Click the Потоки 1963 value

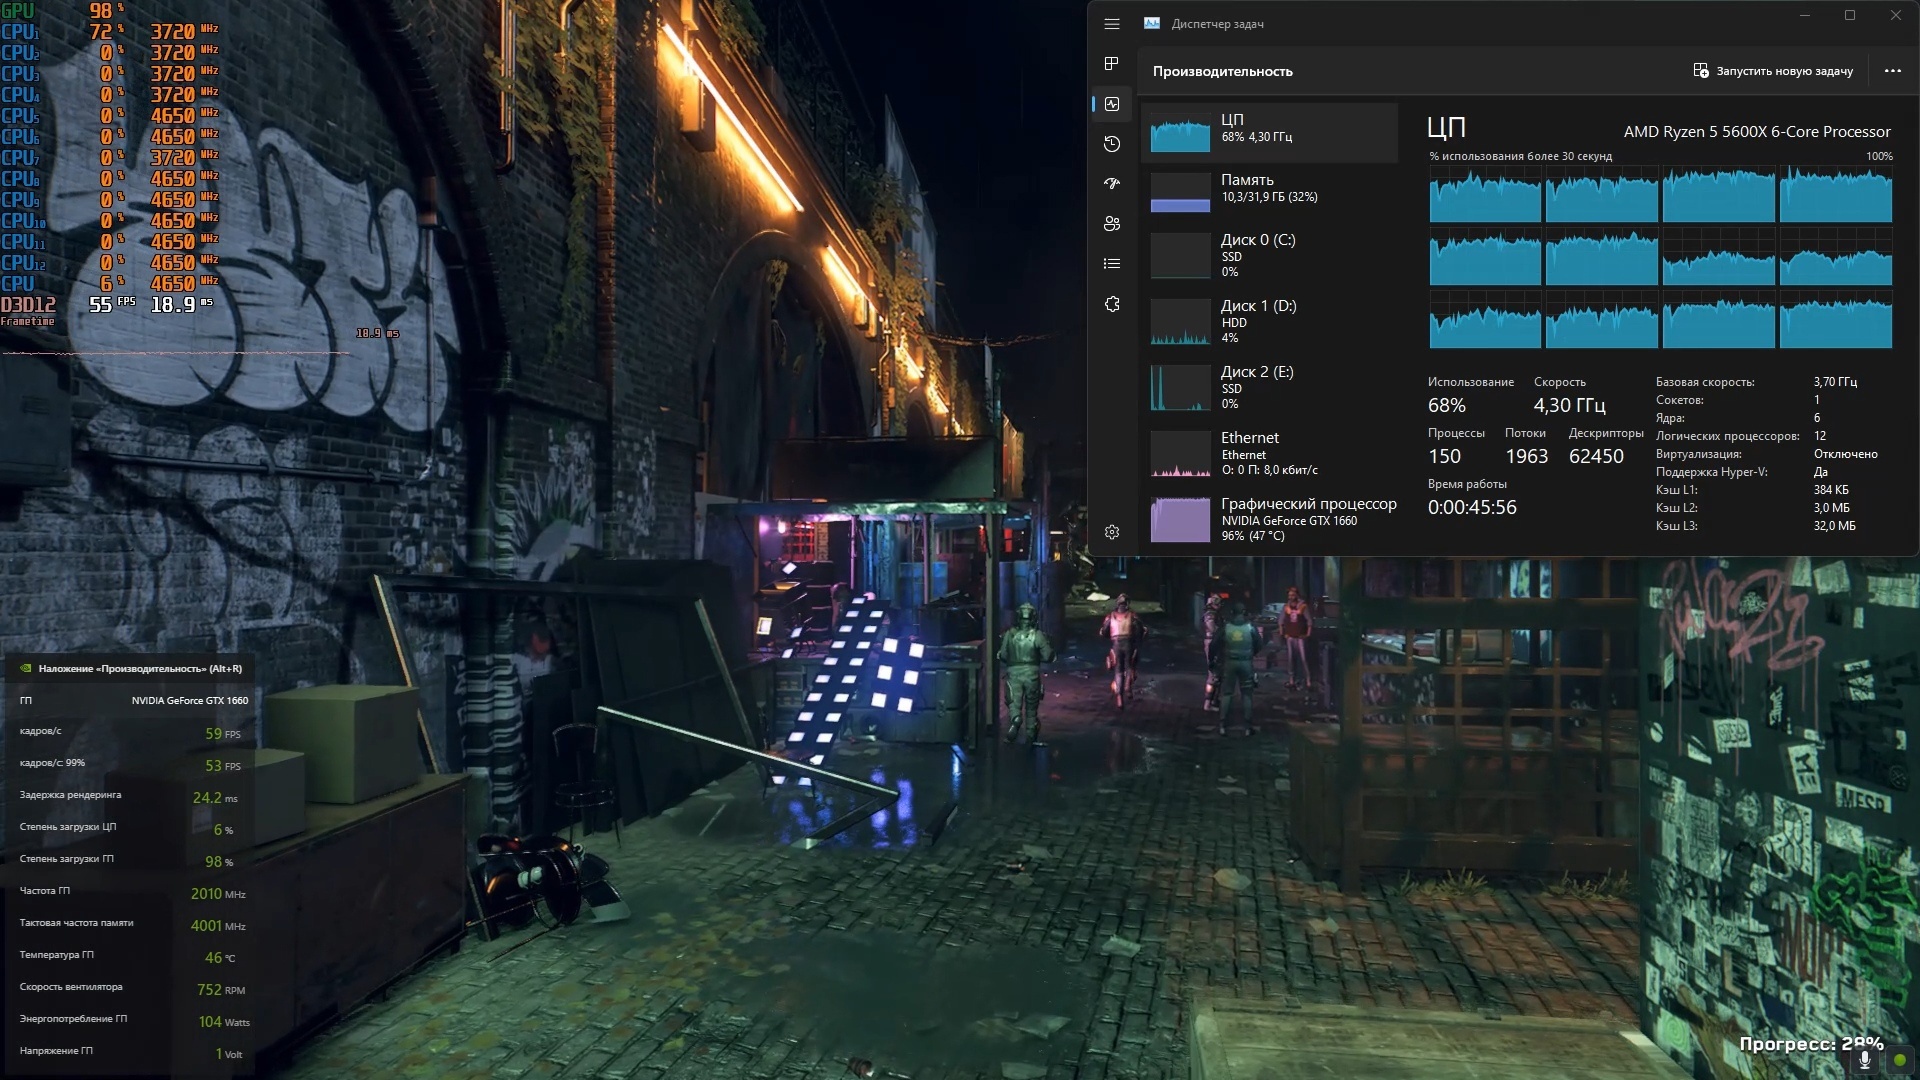tap(1526, 456)
